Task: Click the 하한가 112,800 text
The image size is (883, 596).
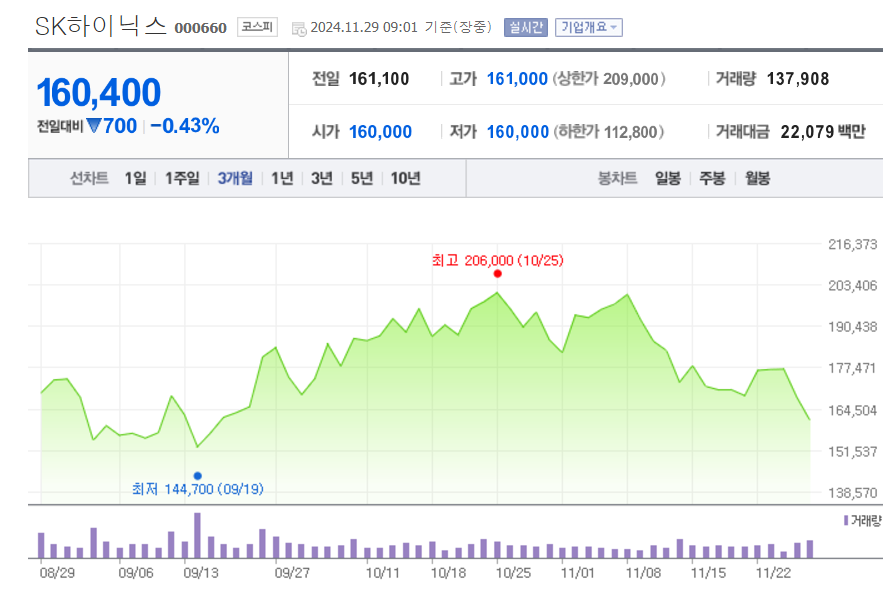Action: (x=609, y=132)
